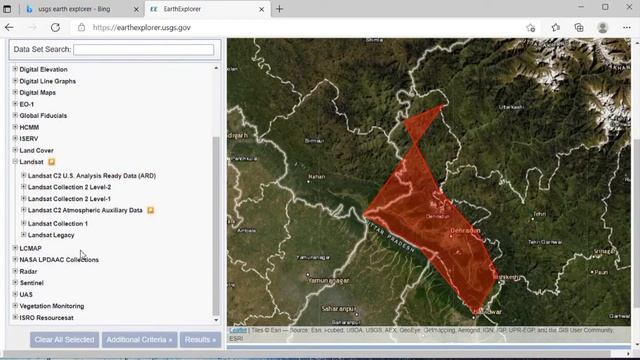Viewport: 640px width, 360px height.
Task: Expand the ISRO Resourcesat category
Action: pyautogui.click(x=15, y=317)
